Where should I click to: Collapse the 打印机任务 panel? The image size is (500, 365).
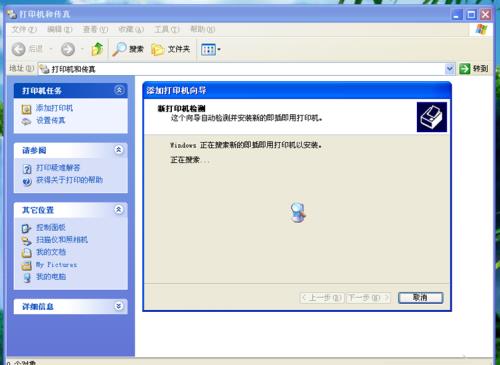[119, 90]
